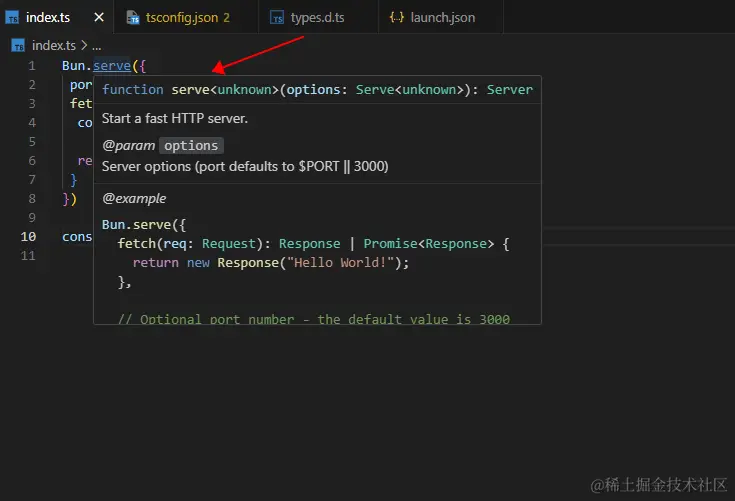Close the index.ts tab
The width and height of the screenshot is (735, 501).
99,17
